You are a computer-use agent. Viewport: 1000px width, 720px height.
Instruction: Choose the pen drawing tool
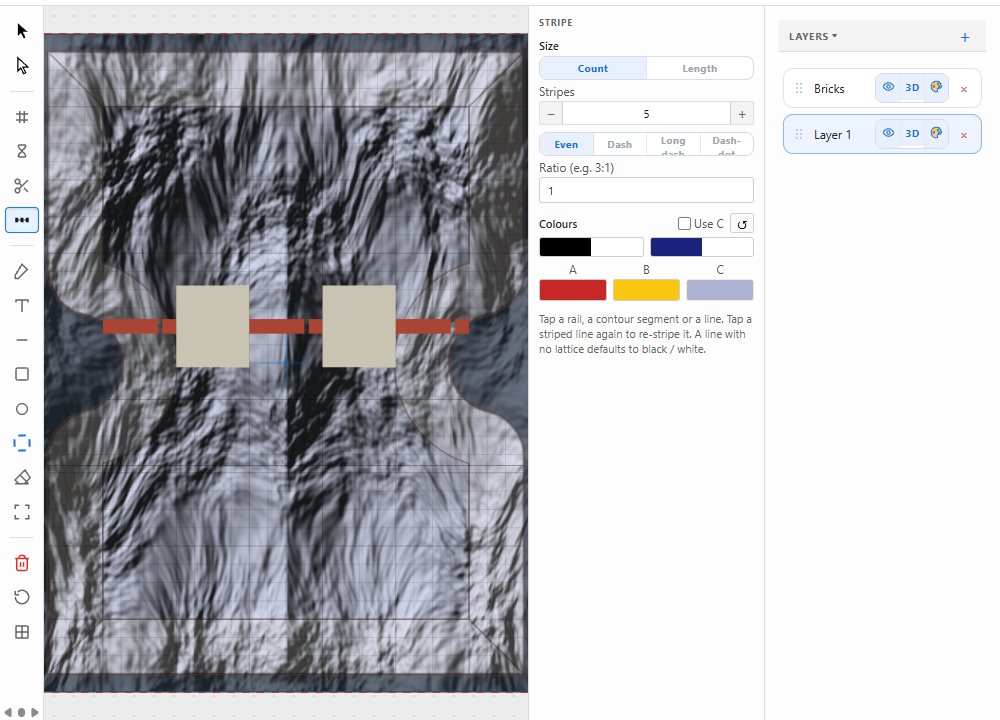[22, 272]
